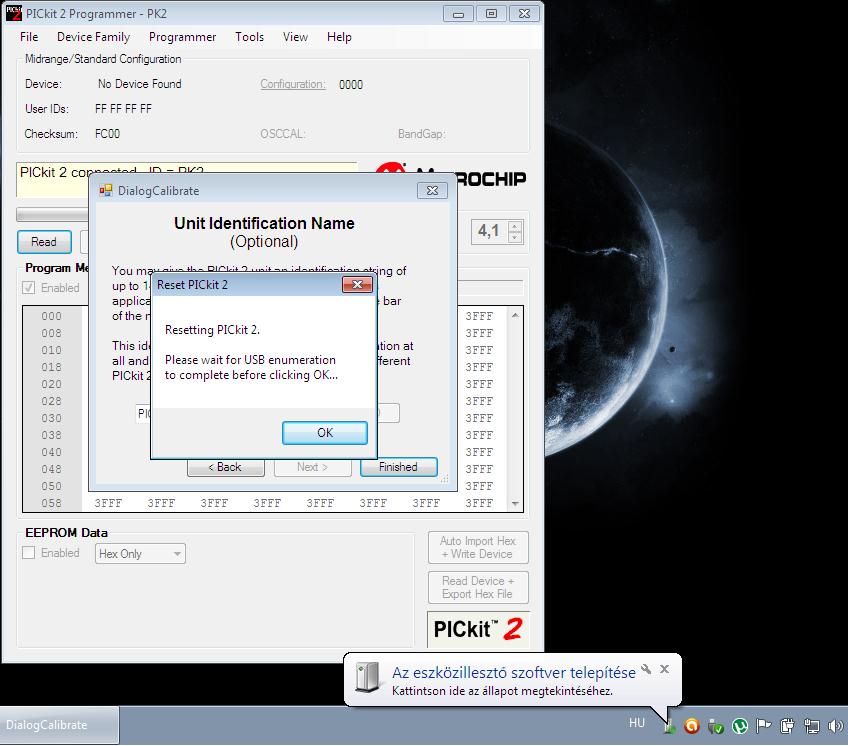The image size is (848, 746).
Task: Click the Finished button in DialogCalibrate
Action: pos(399,467)
